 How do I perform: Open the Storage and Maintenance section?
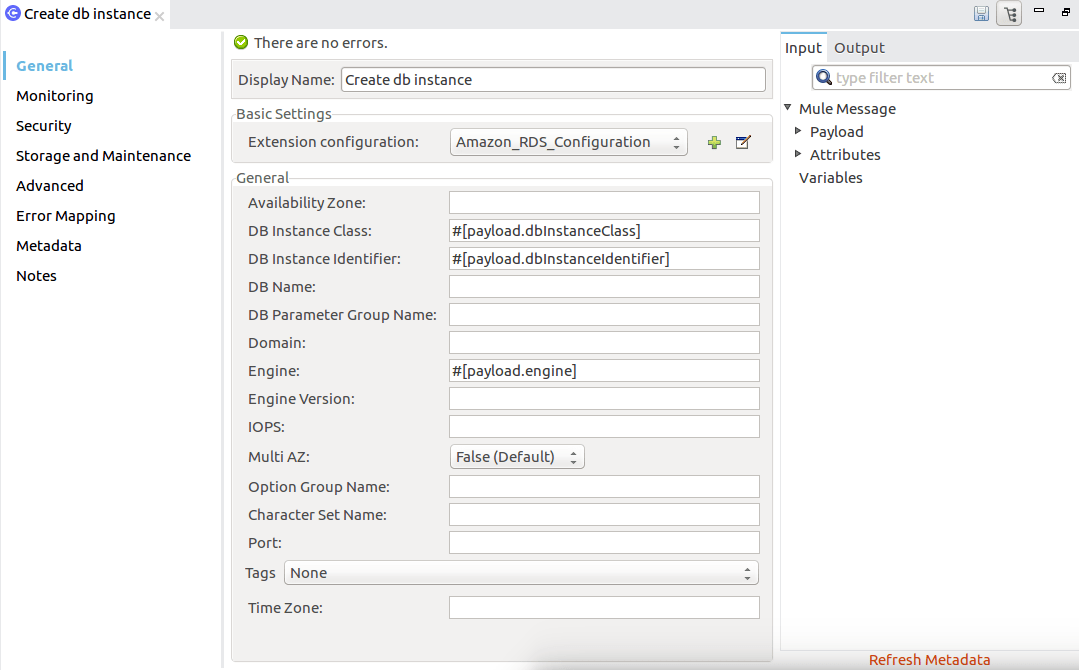tap(103, 155)
